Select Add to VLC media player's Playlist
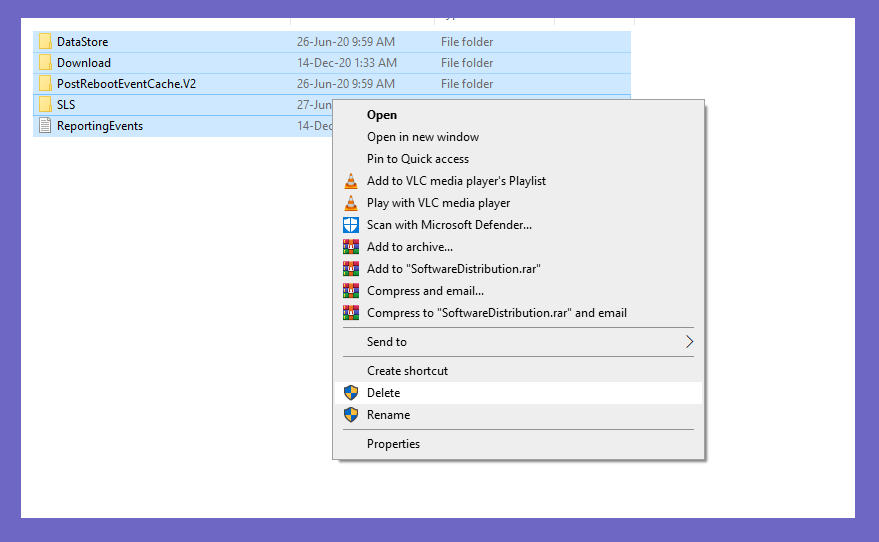Screen dimensions: 879x542 518,180
